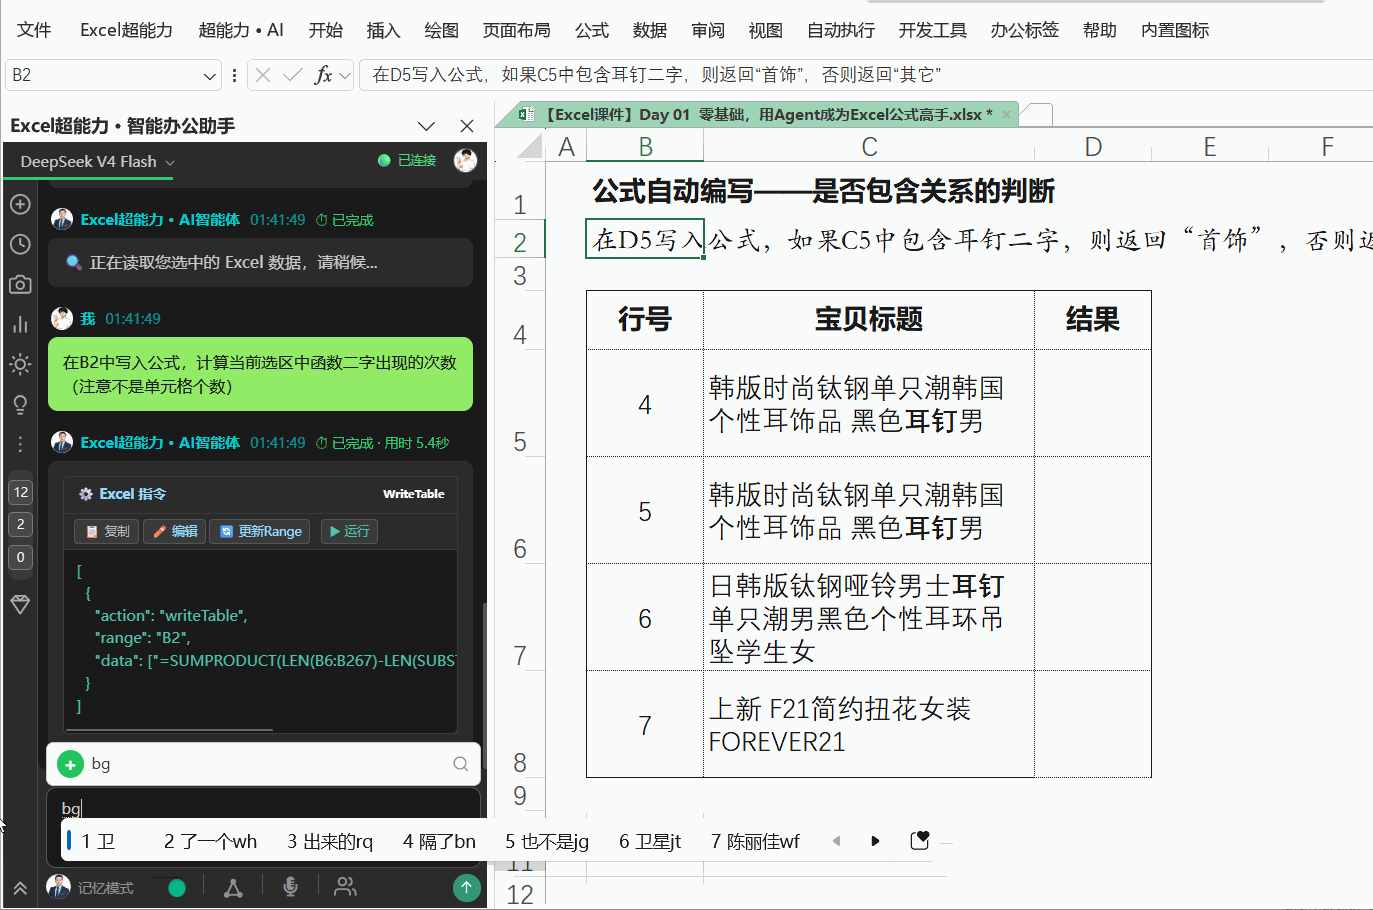The height and width of the screenshot is (910, 1373).
Task: Switch to the 数据 ribbon tab
Action: point(650,30)
